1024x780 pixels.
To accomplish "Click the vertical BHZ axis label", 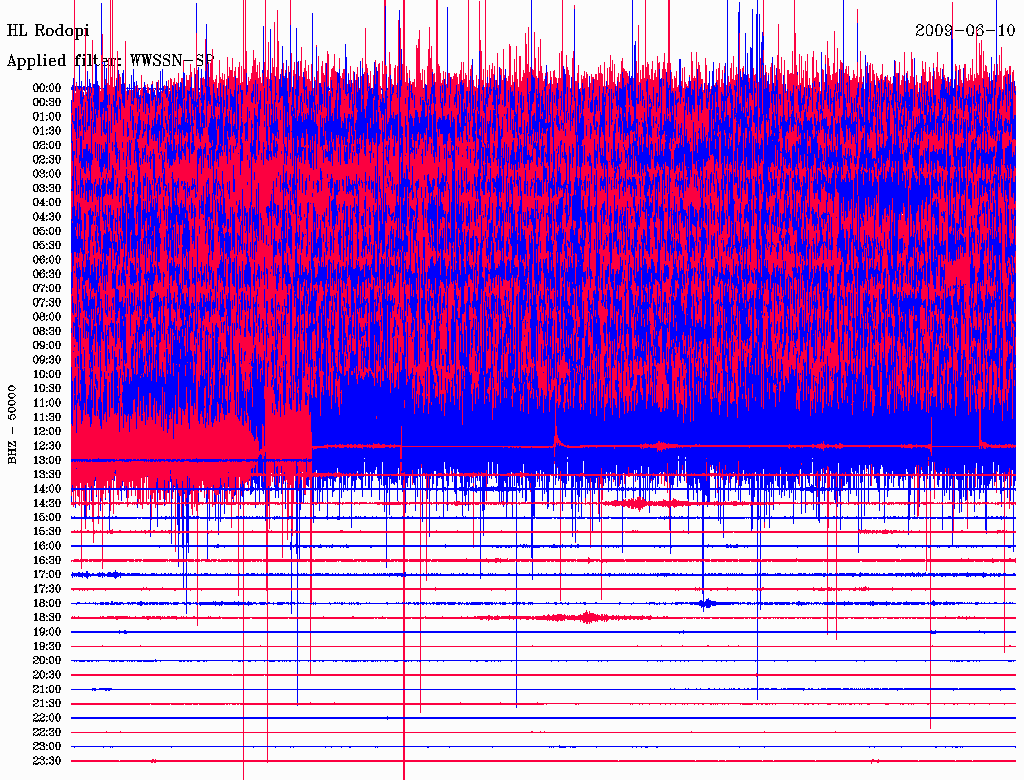I will [12, 423].
